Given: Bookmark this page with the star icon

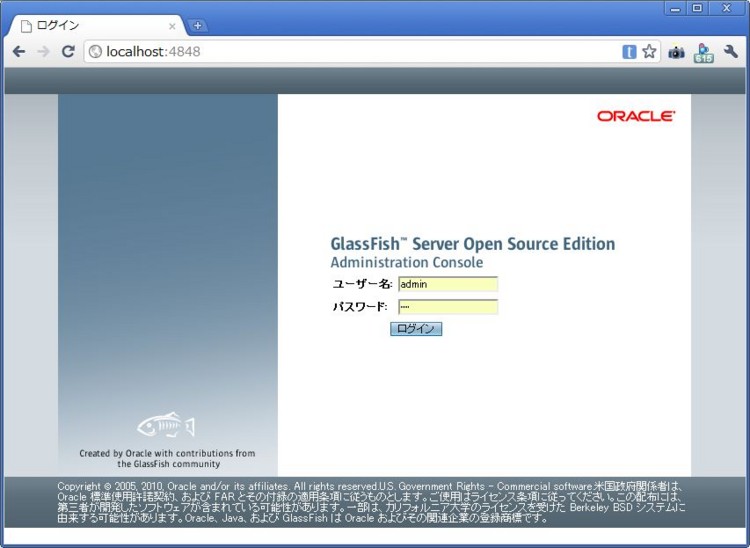Looking at the screenshot, I should point(649,51).
